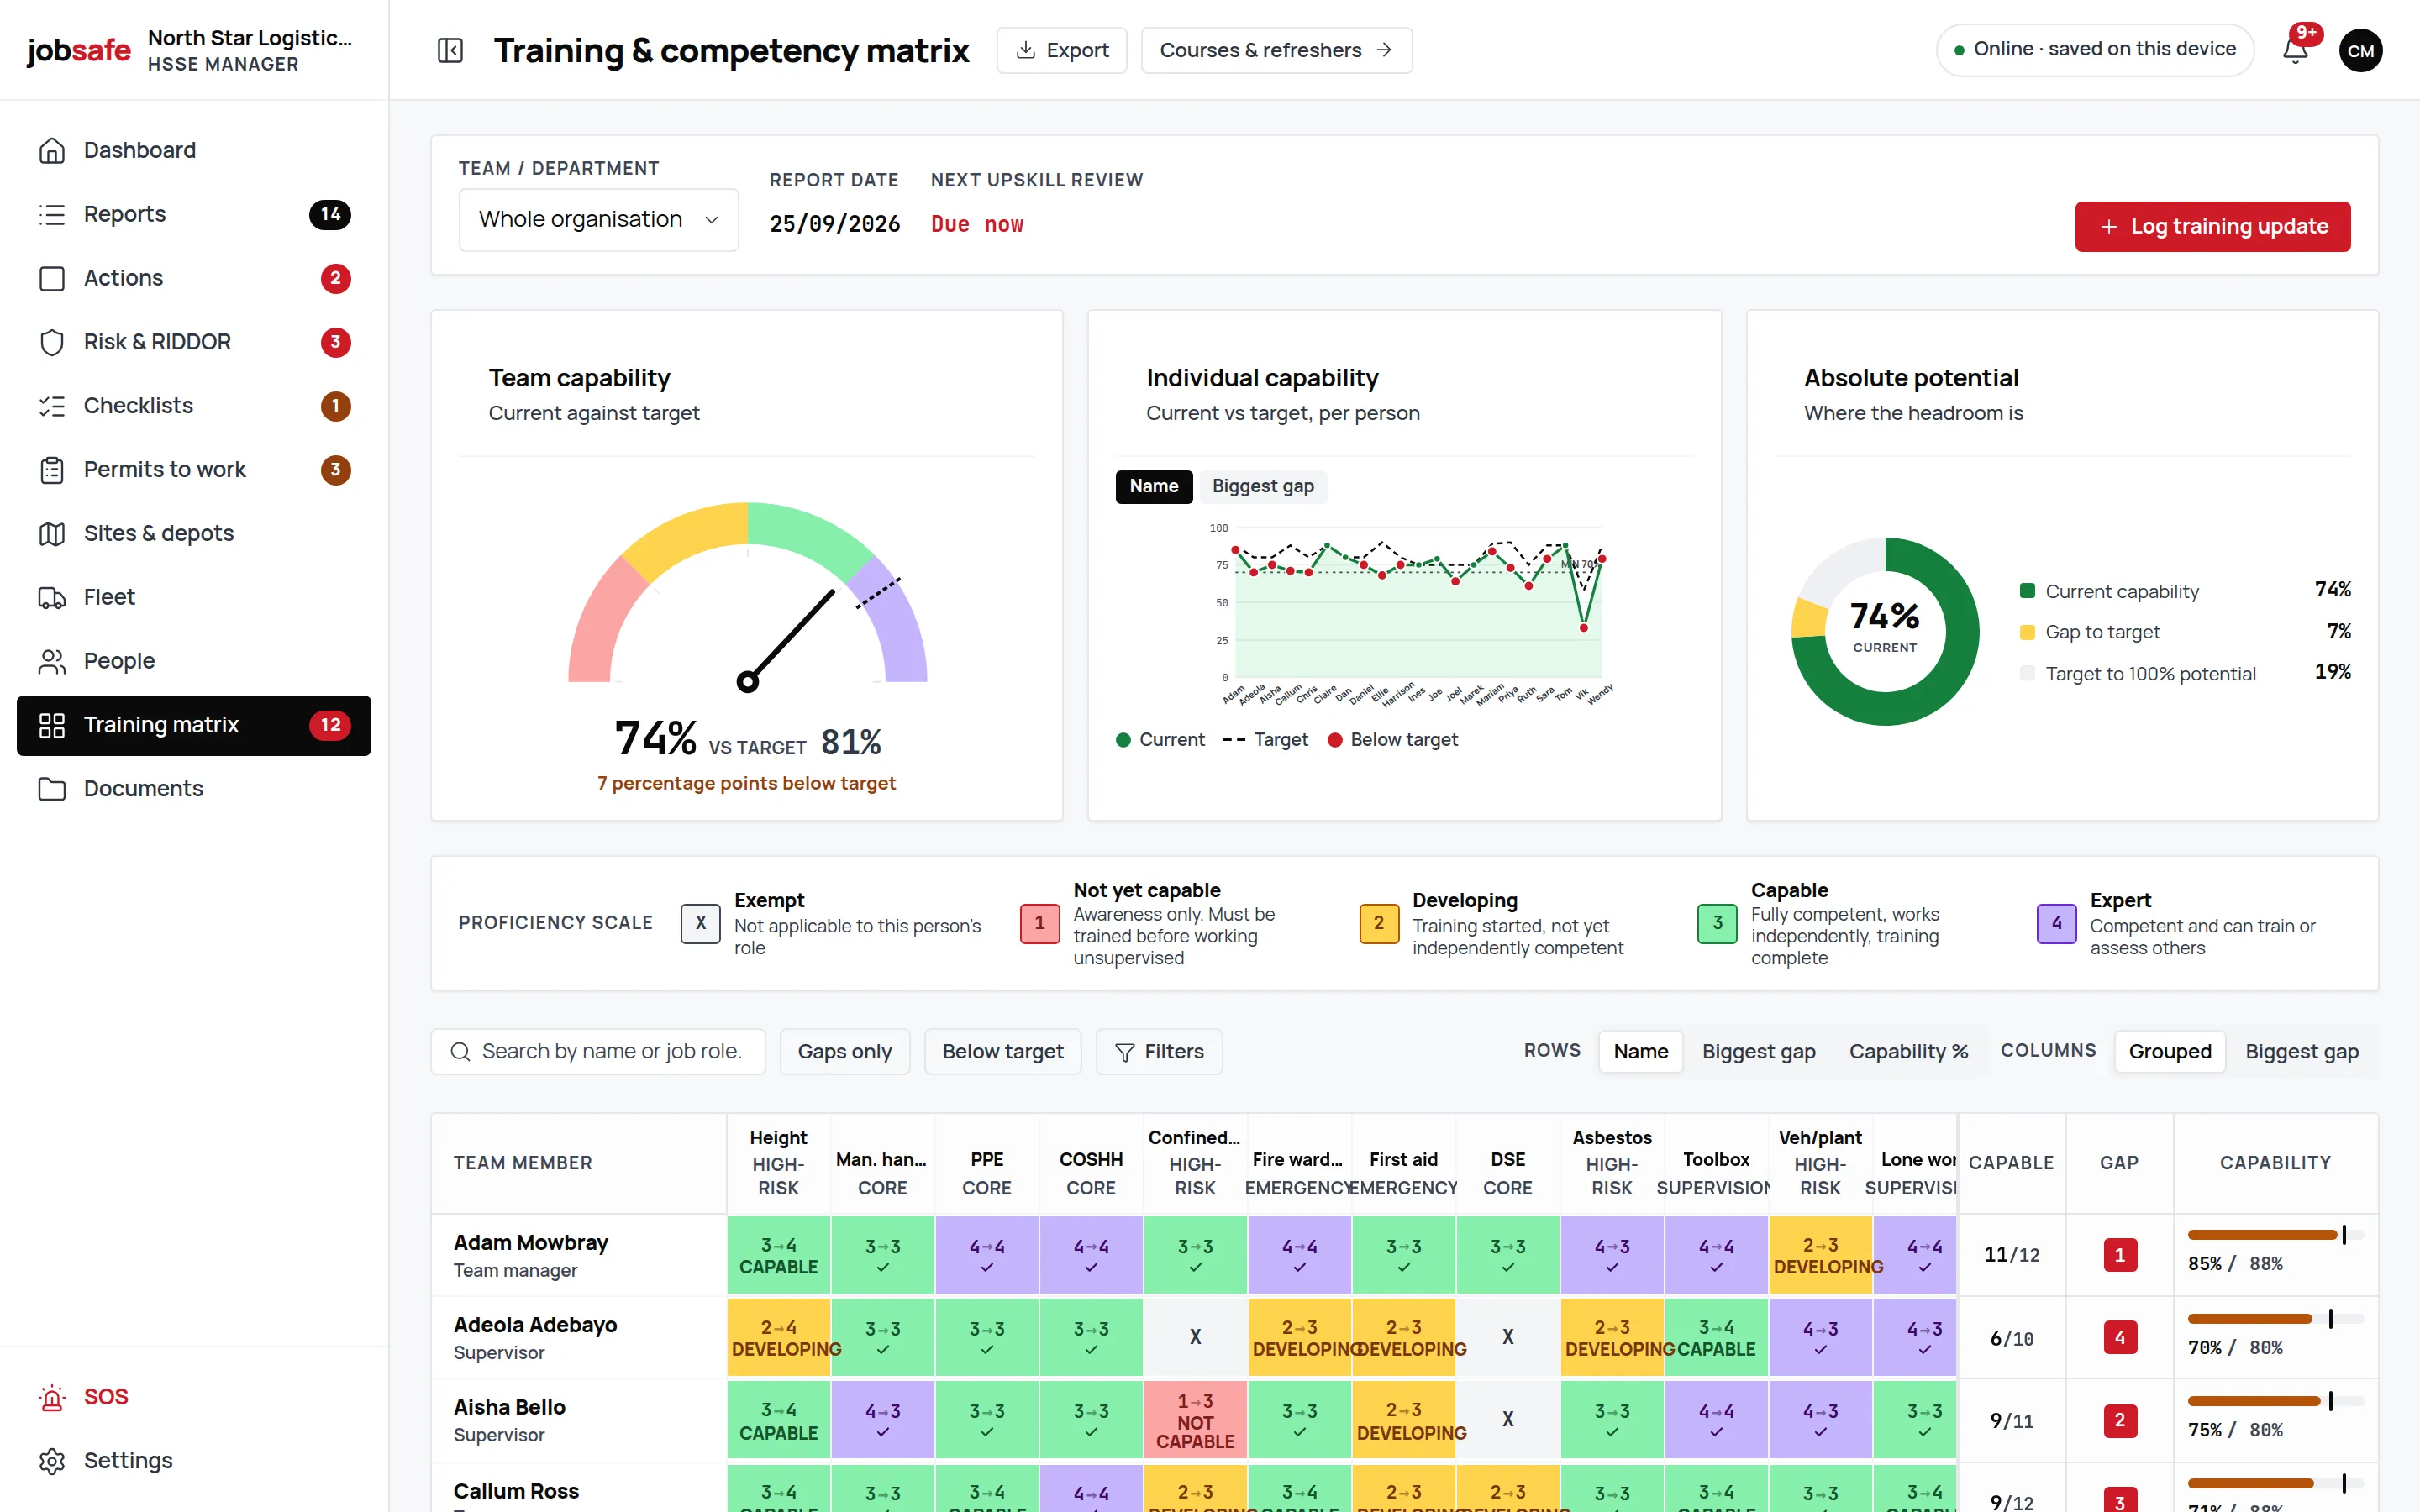
Task: Open Documents folder icon
Action: (x=52, y=789)
